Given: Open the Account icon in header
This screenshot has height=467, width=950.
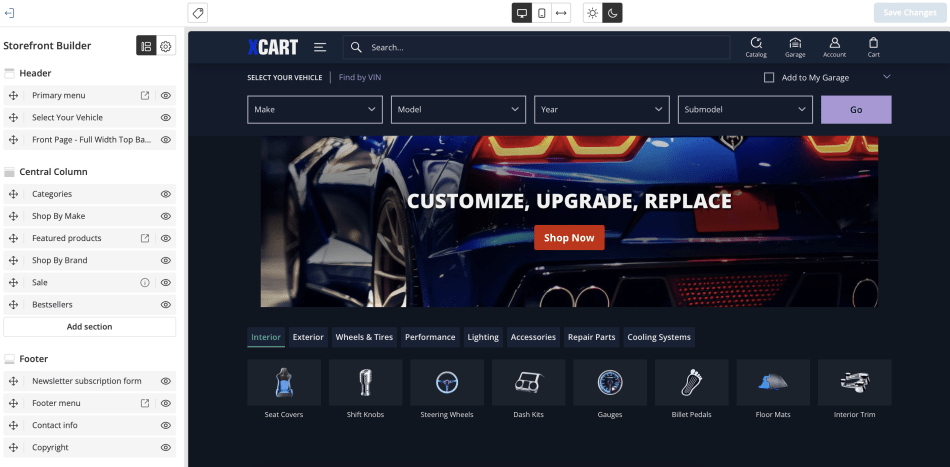Looking at the screenshot, I should pos(834,47).
